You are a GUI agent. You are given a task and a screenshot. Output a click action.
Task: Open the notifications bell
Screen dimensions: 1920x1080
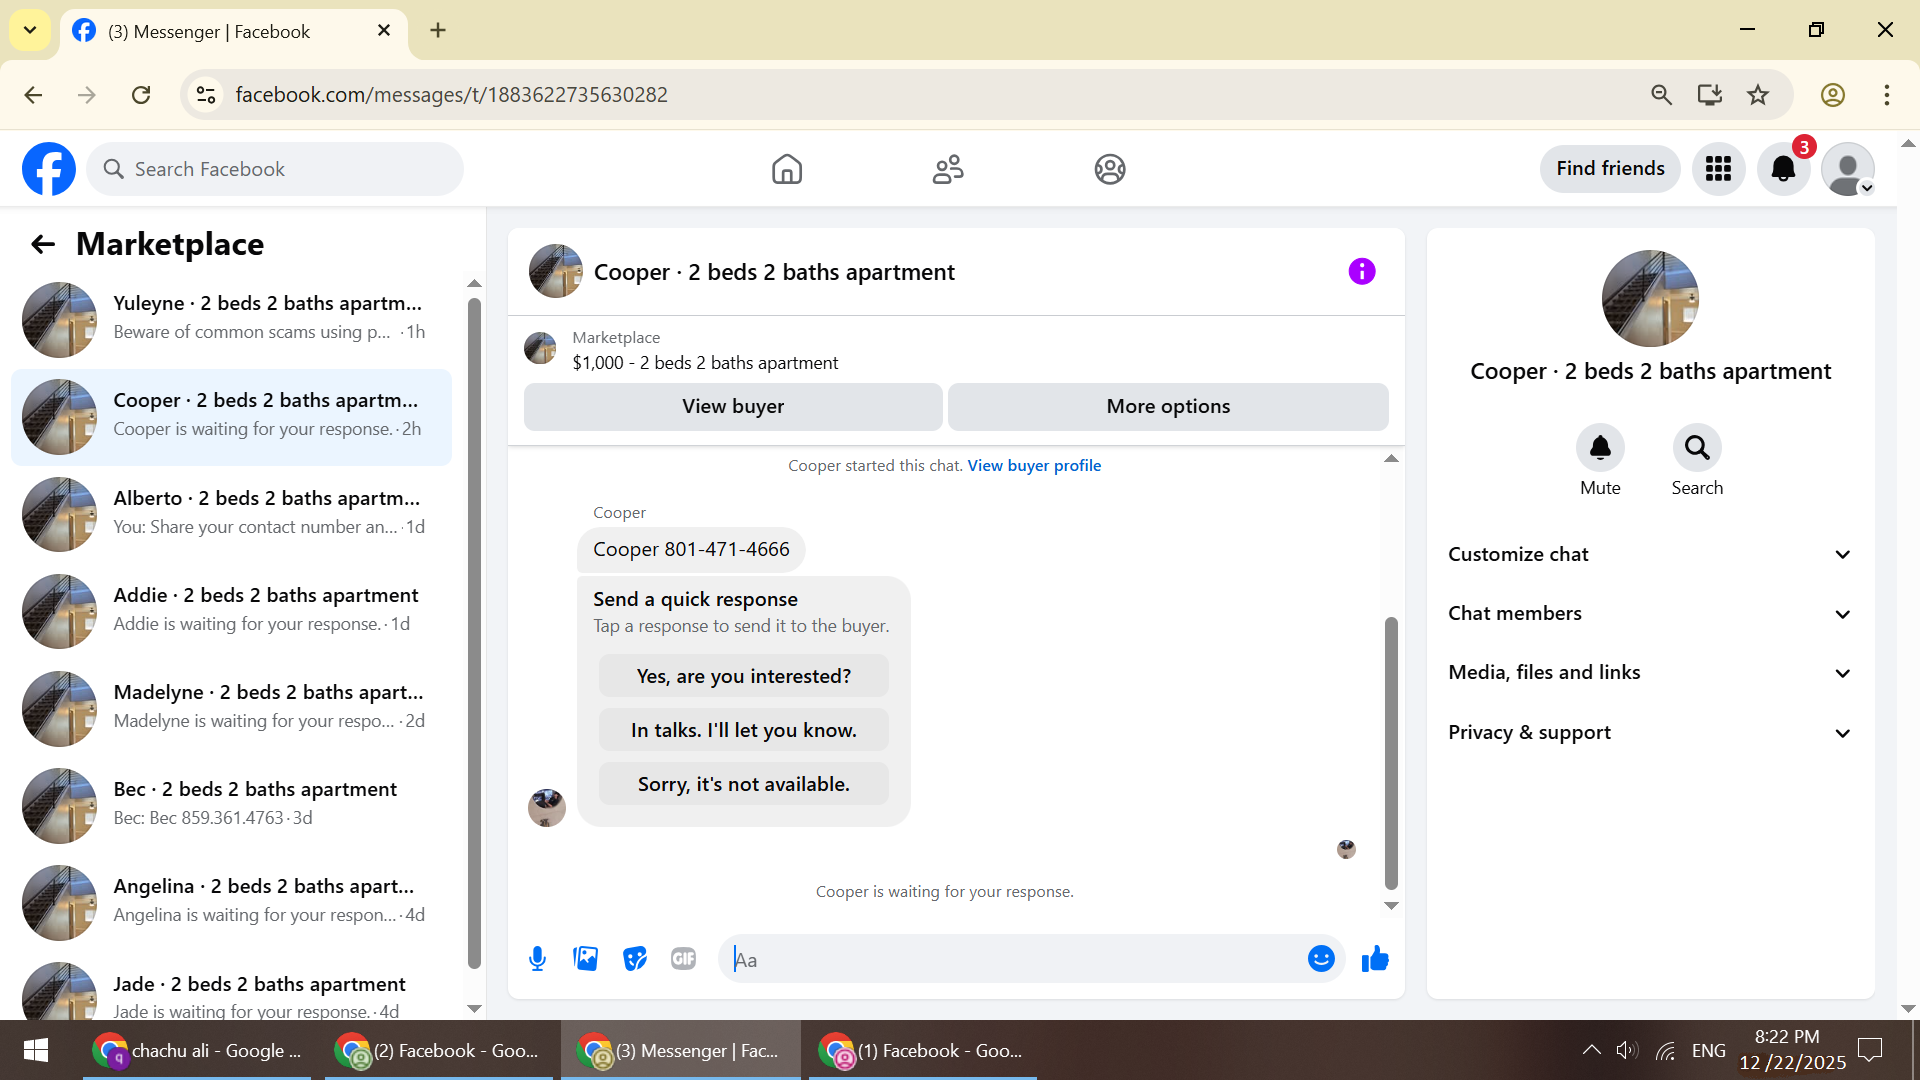tap(1783, 169)
